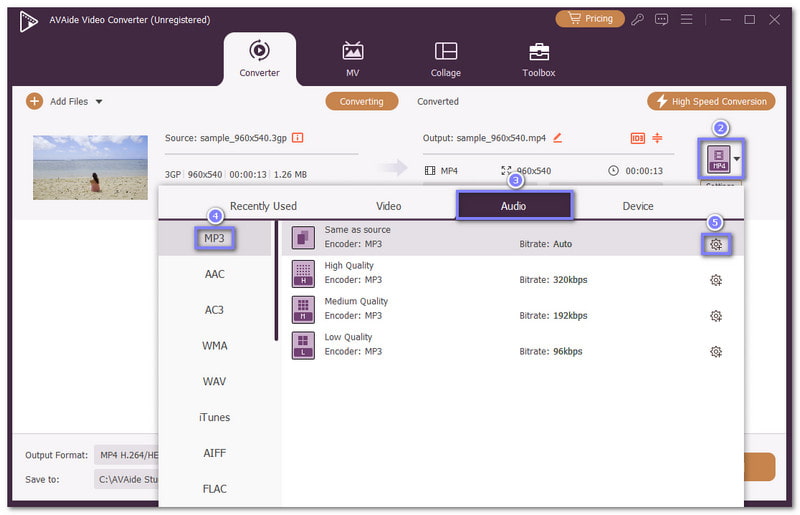Viewport: 800px width, 515px height.
Task: Select iTunes in the format list
Action: point(214,417)
